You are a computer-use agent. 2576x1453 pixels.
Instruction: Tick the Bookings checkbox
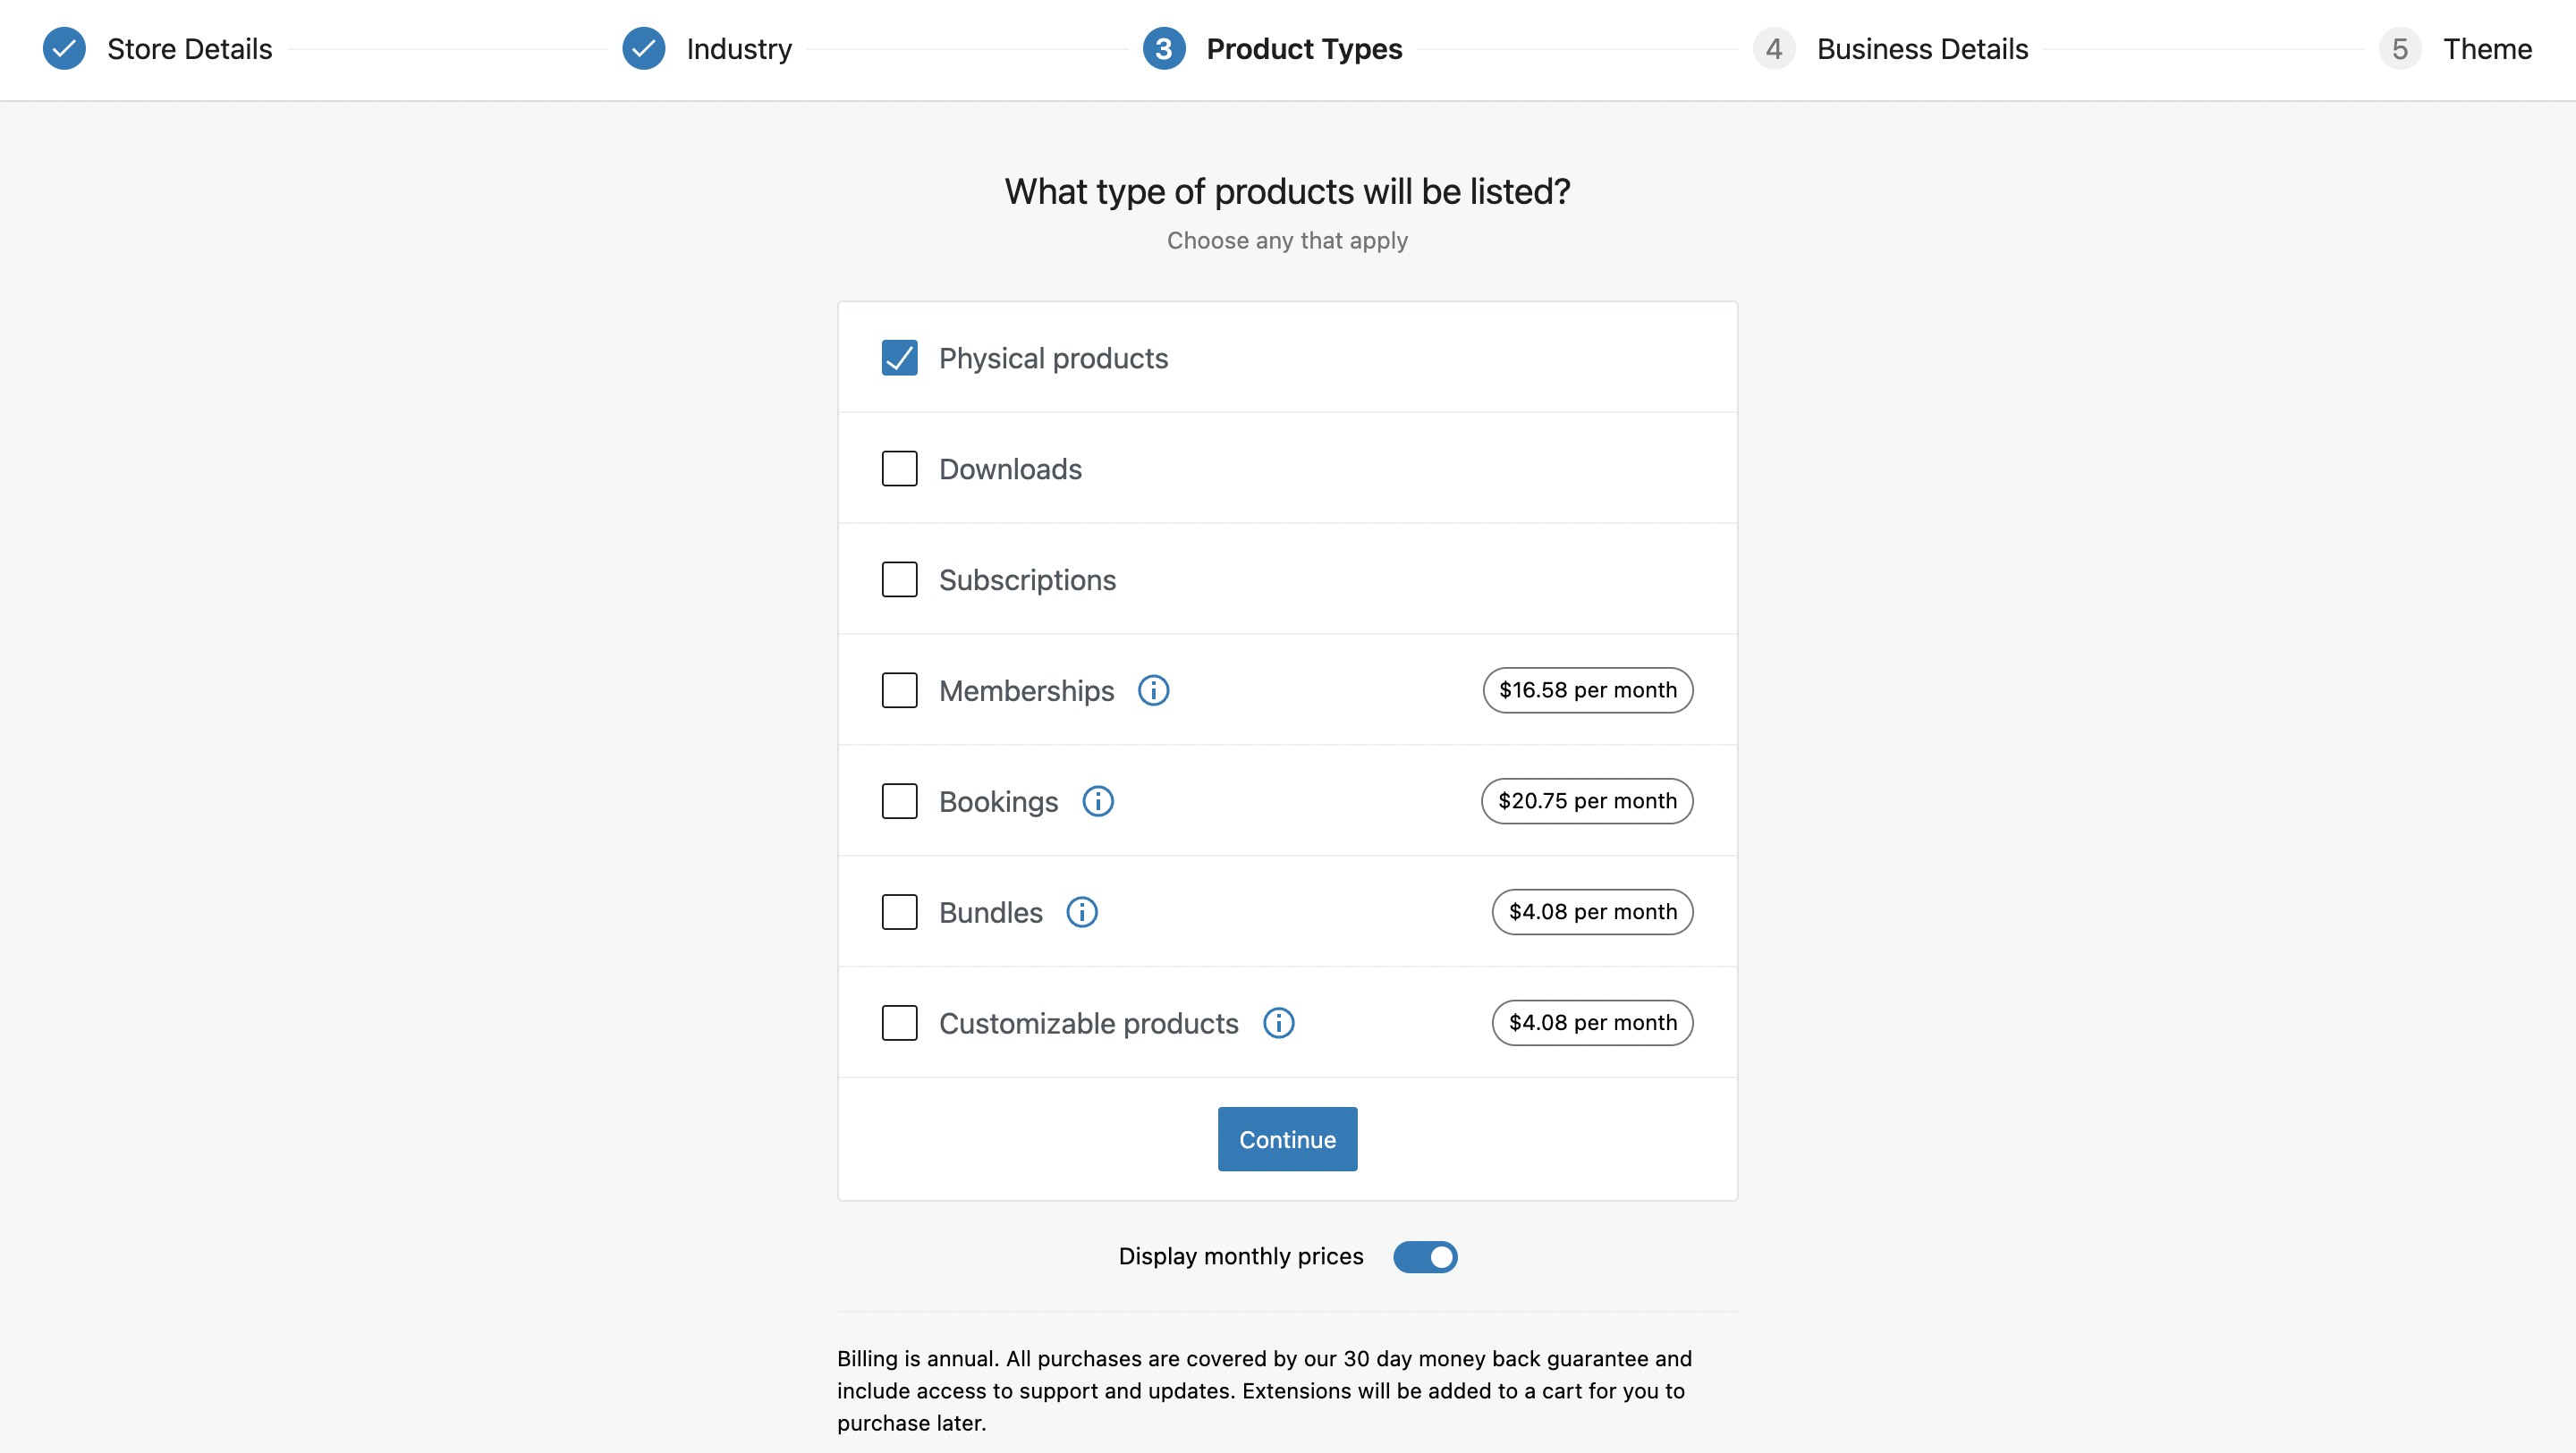click(x=899, y=801)
